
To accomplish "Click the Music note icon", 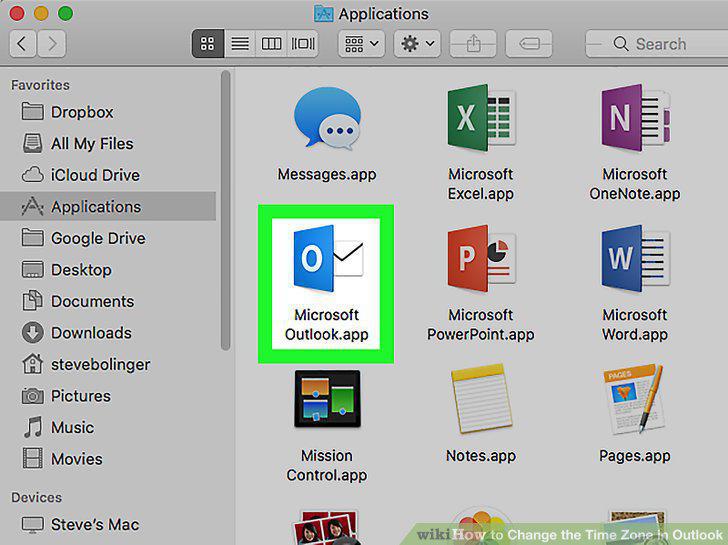I will tap(33, 427).
